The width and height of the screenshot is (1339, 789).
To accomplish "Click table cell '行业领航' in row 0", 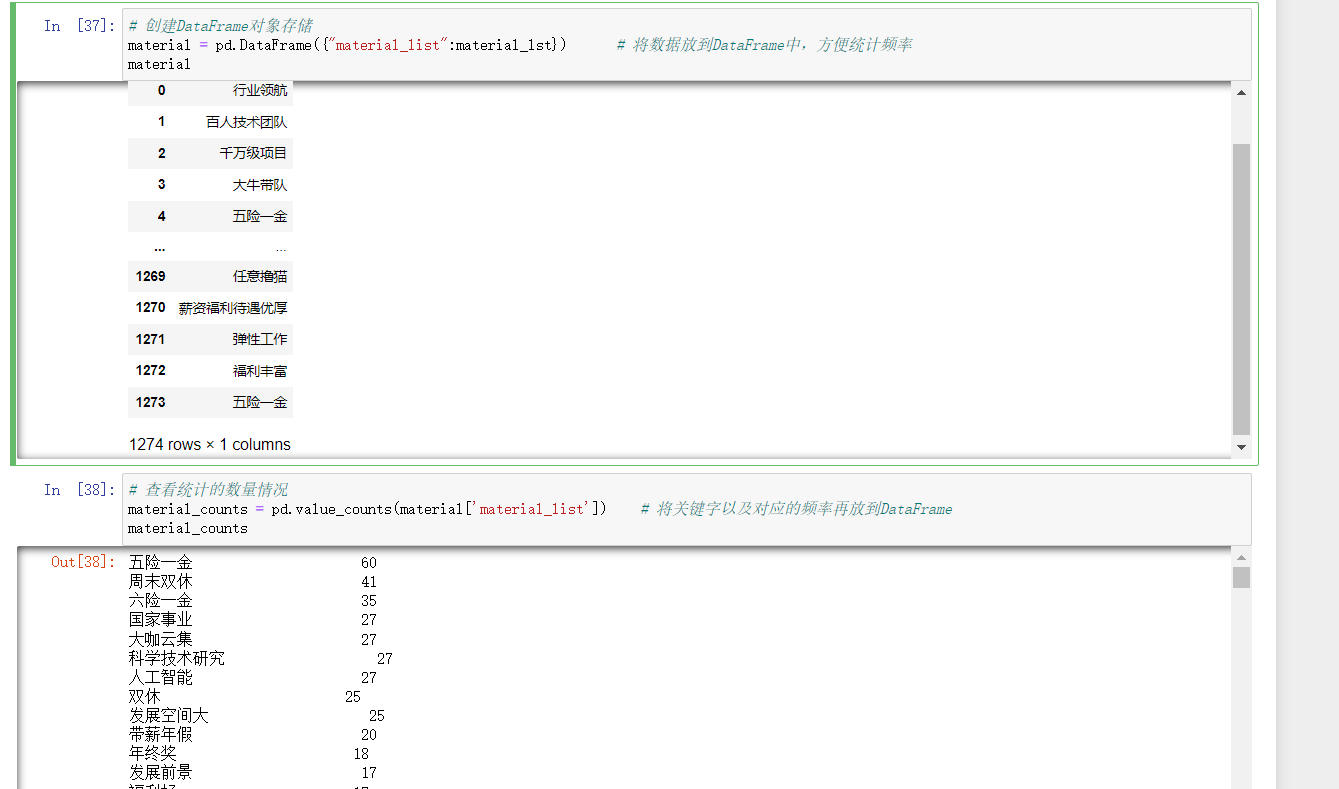I will click(x=260, y=91).
